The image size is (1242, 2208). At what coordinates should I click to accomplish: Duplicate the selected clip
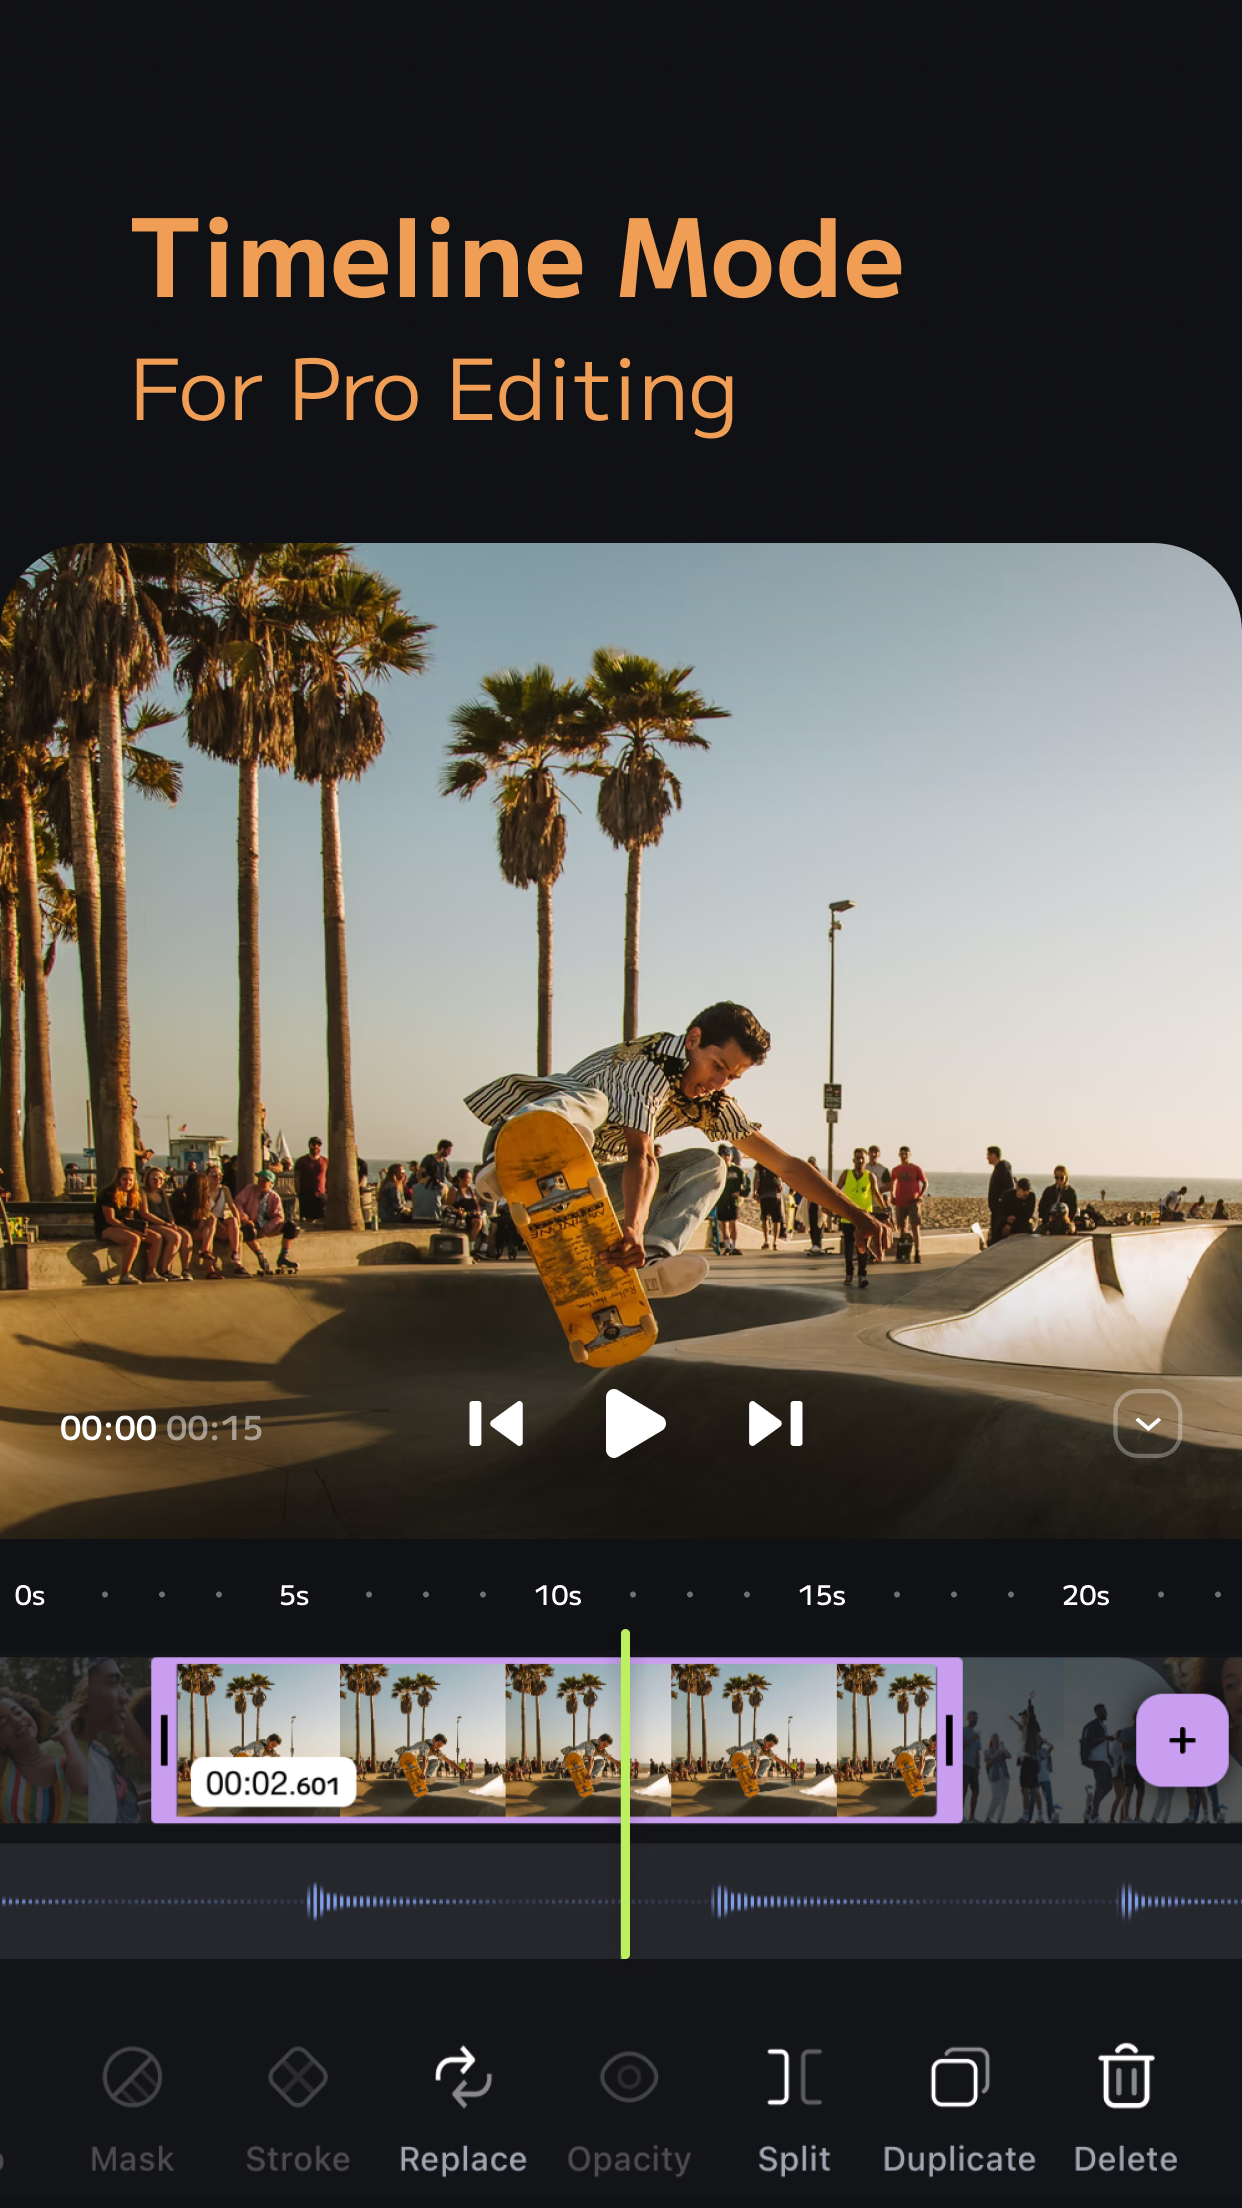[959, 2110]
